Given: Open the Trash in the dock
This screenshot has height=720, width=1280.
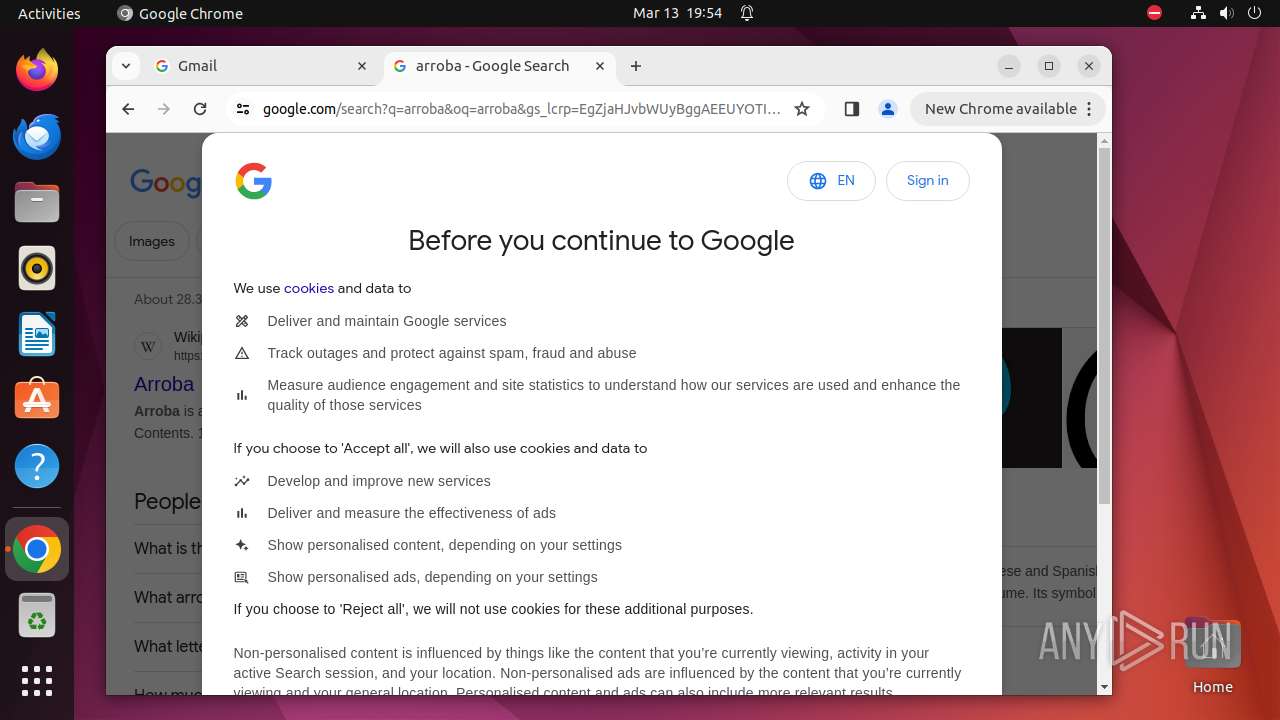Looking at the screenshot, I should pyautogui.click(x=37, y=615).
